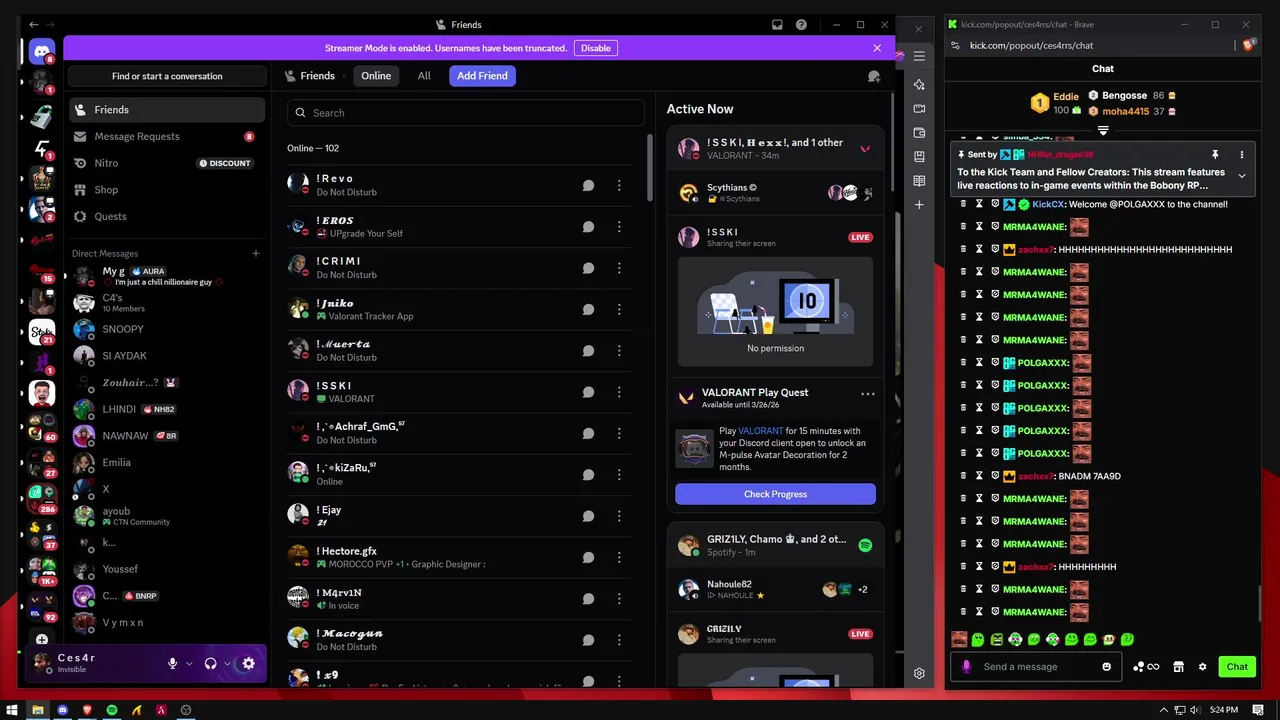Open File Explorer from the taskbar
This screenshot has height=720, width=1280.
pos(37,710)
